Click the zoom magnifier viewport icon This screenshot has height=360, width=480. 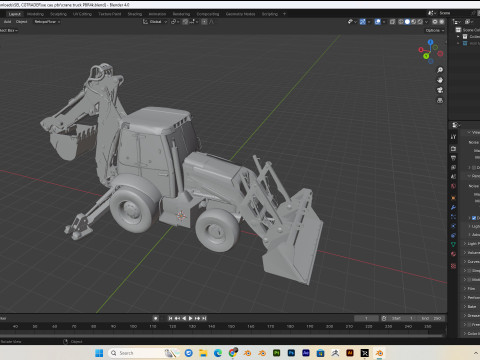click(x=440, y=70)
